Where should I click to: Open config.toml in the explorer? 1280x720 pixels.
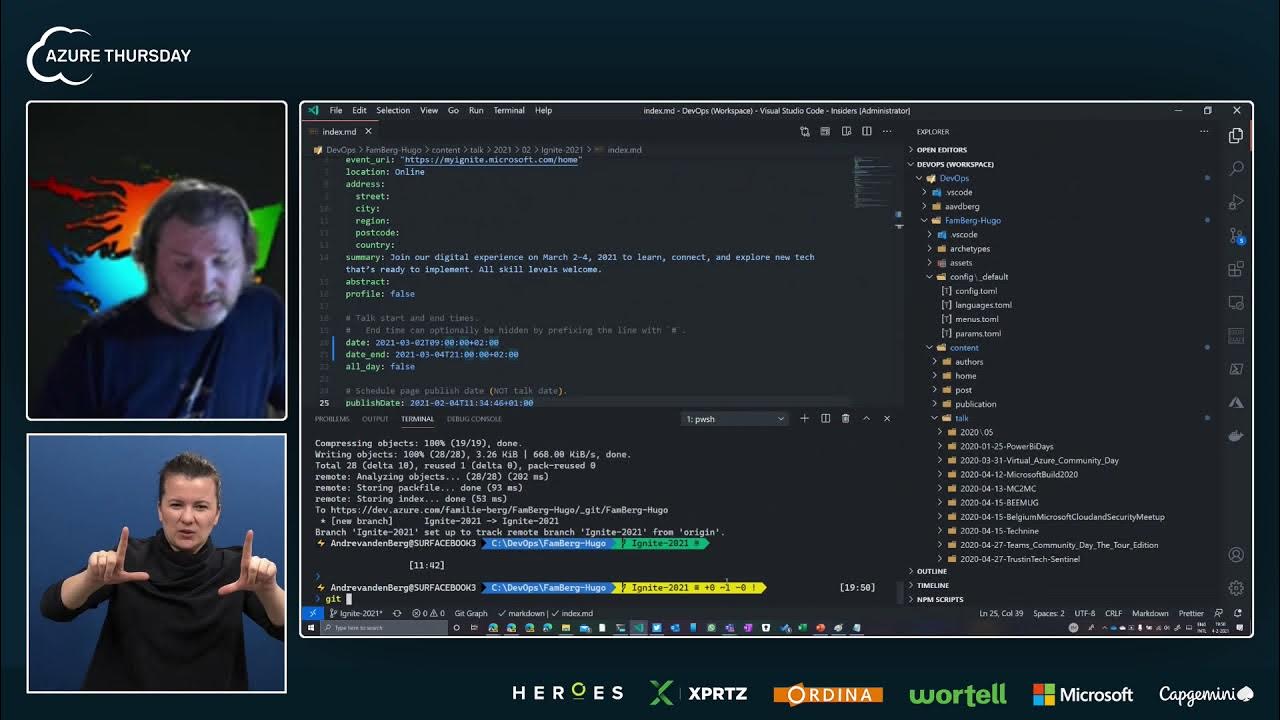(x=975, y=291)
